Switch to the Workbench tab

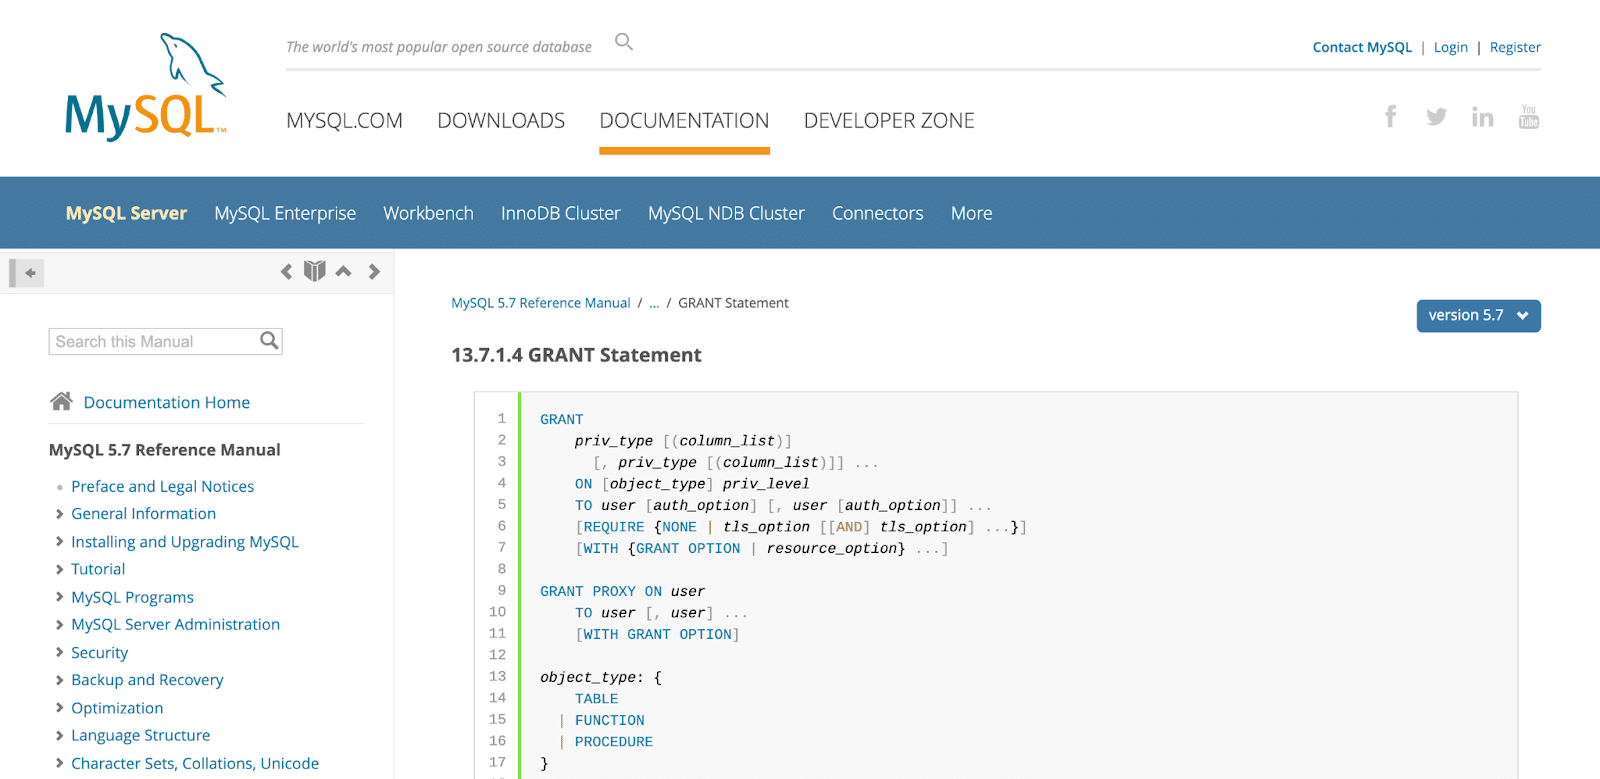(428, 213)
